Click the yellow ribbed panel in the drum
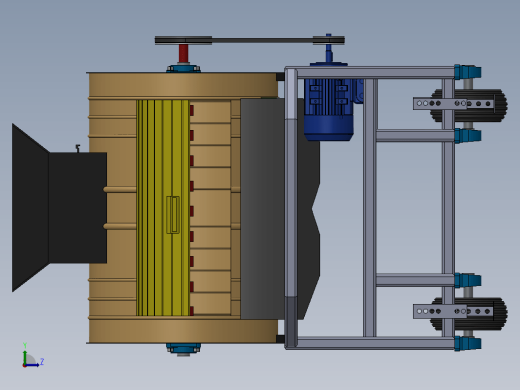This screenshot has height=390, width=520. [x=163, y=208]
